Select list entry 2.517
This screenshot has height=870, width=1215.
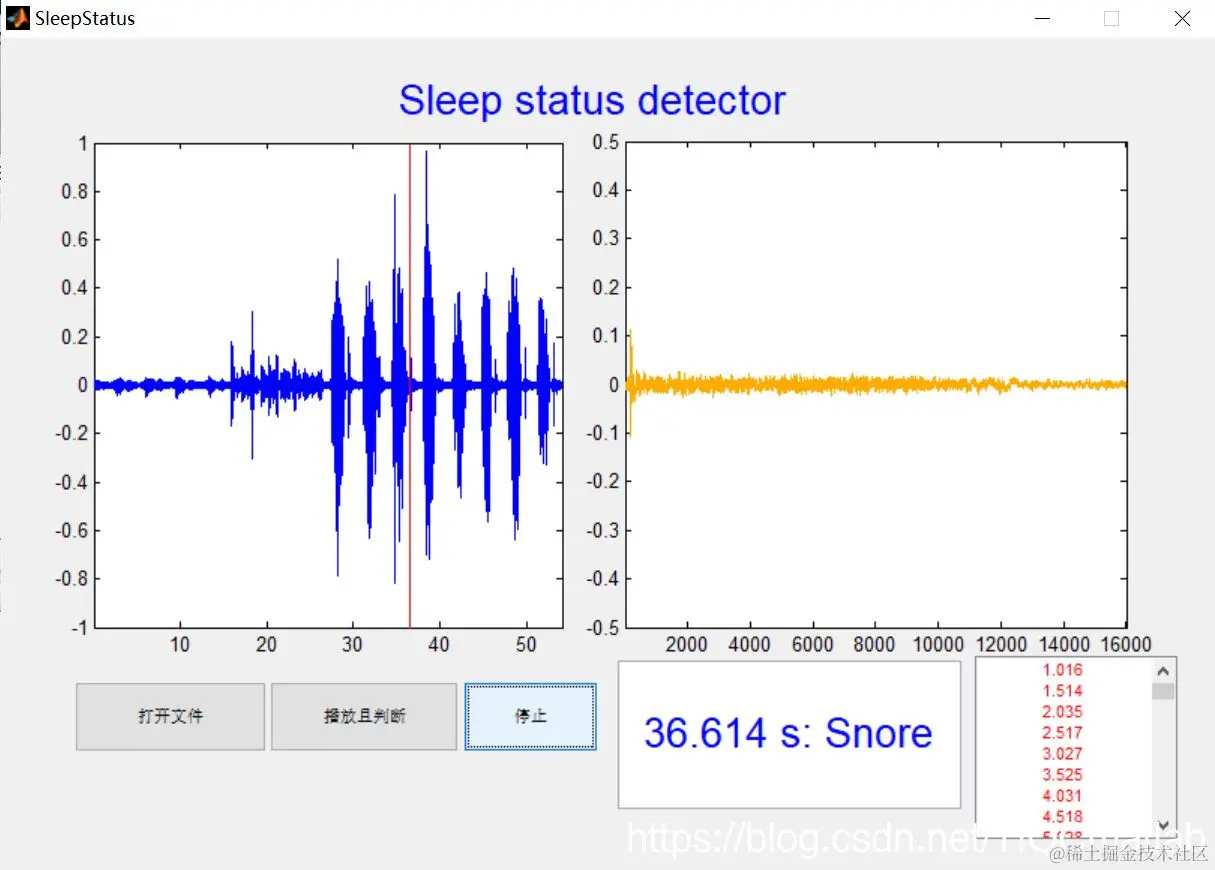[1062, 733]
